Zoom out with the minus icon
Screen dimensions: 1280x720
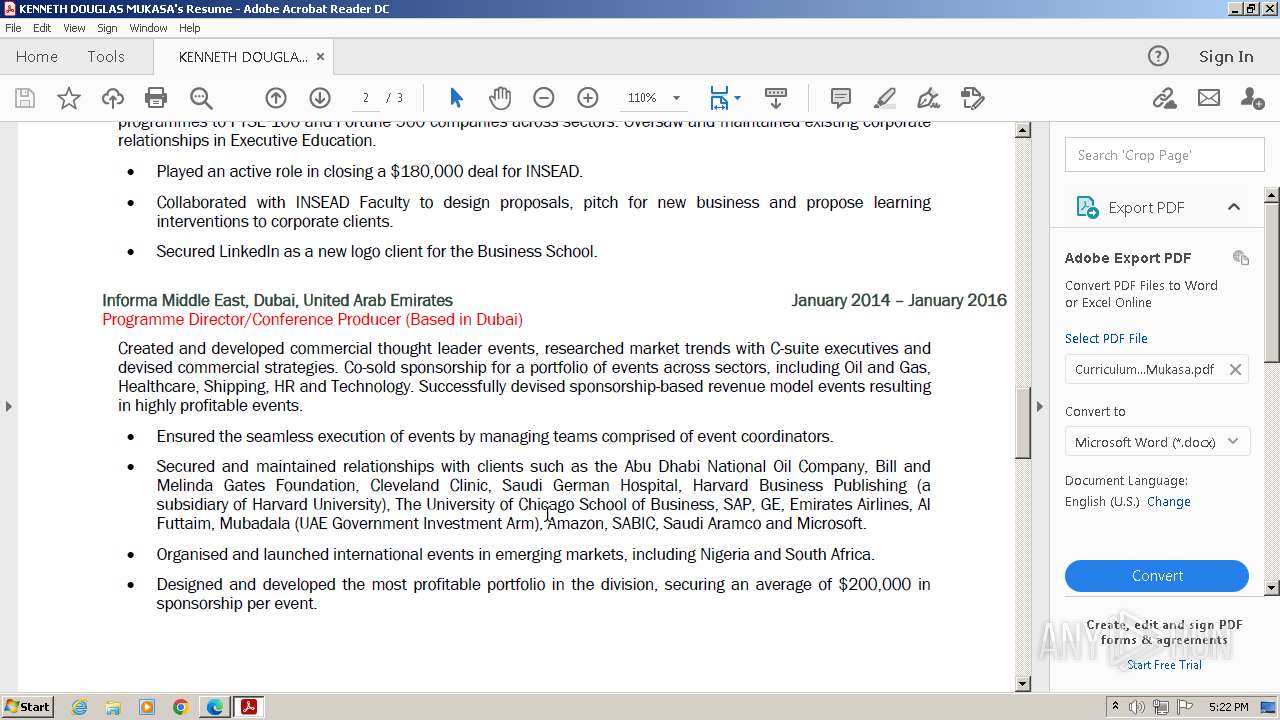coord(544,98)
